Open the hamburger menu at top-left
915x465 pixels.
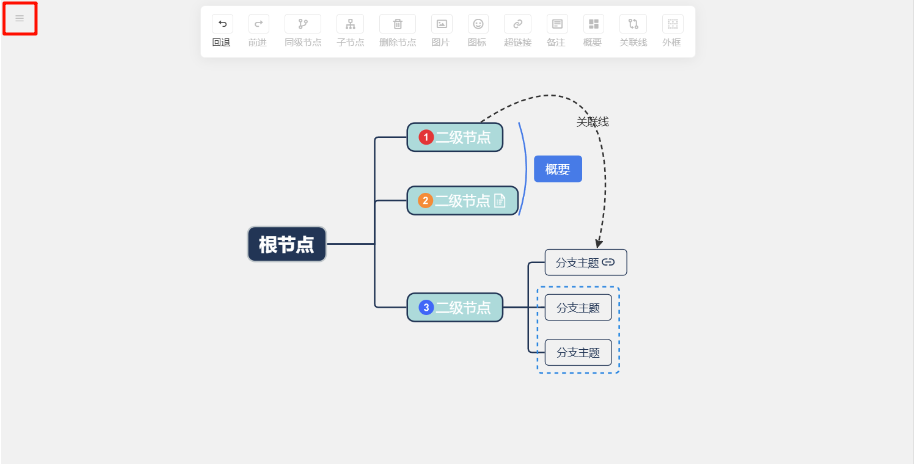tap(20, 18)
